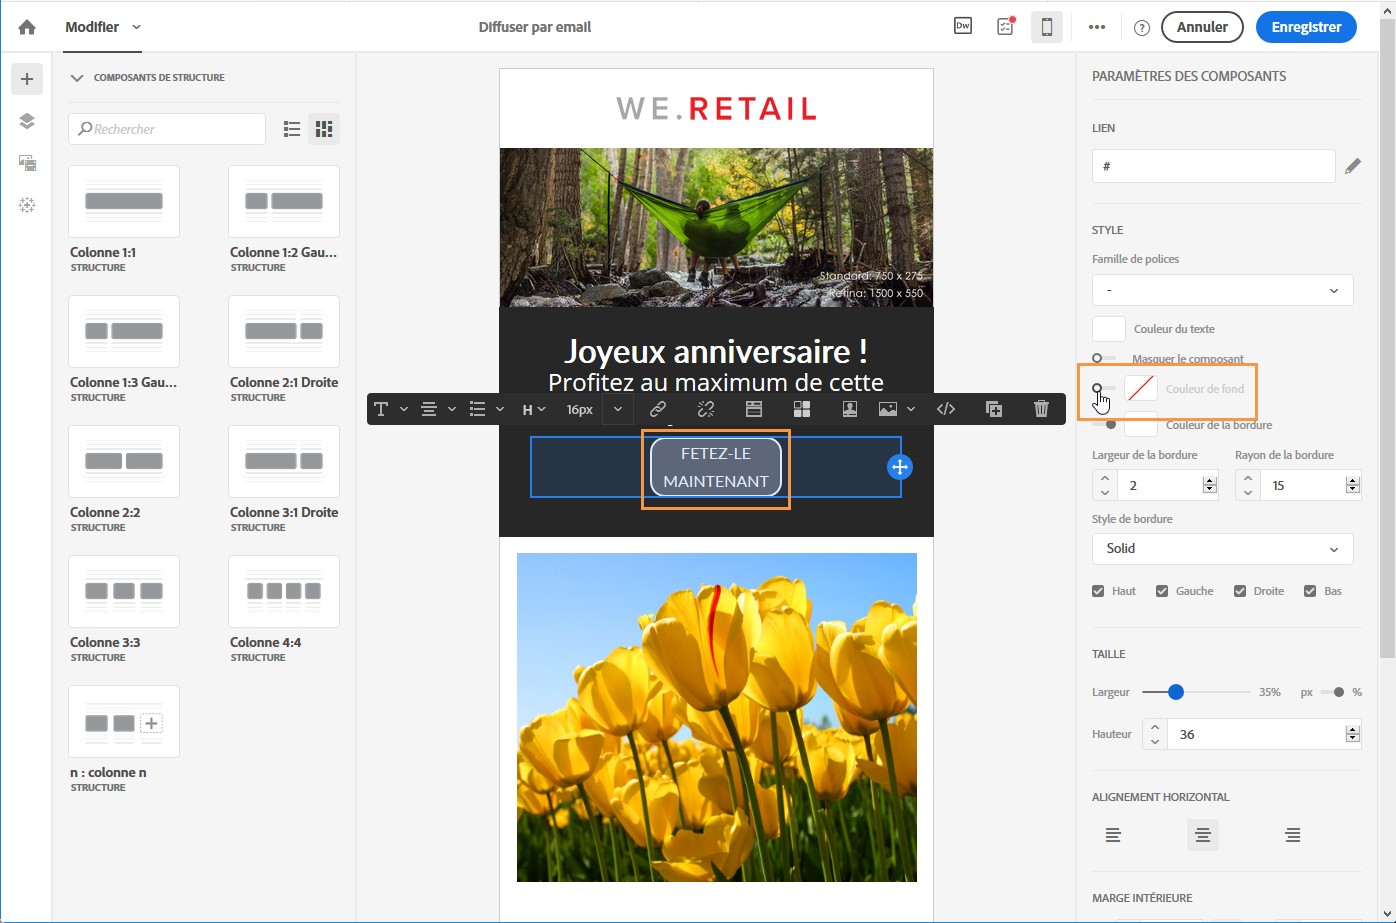Click the Largeur slider handle
The image size is (1396, 923).
(x=1176, y=692)
